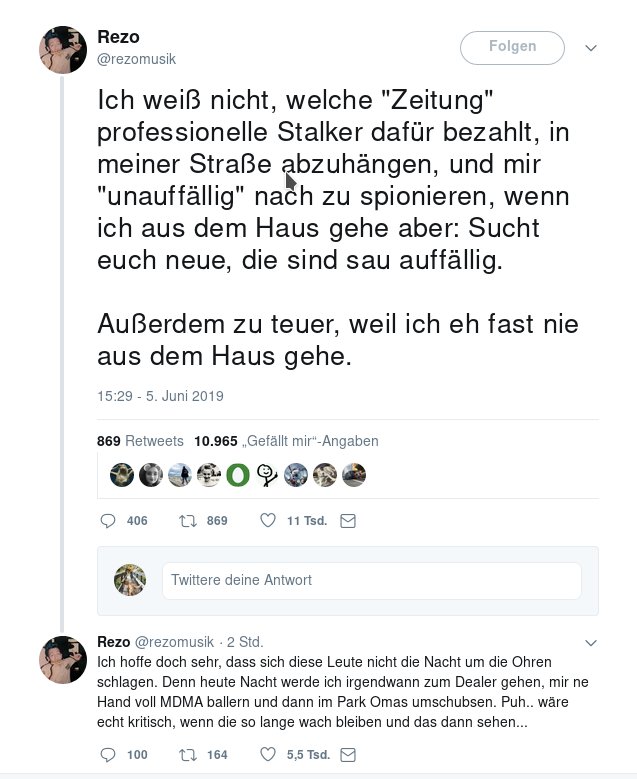Open direct message envelope icon on main tweet
The height and width of the screenshot is (779, 637).
pos(347,521)
